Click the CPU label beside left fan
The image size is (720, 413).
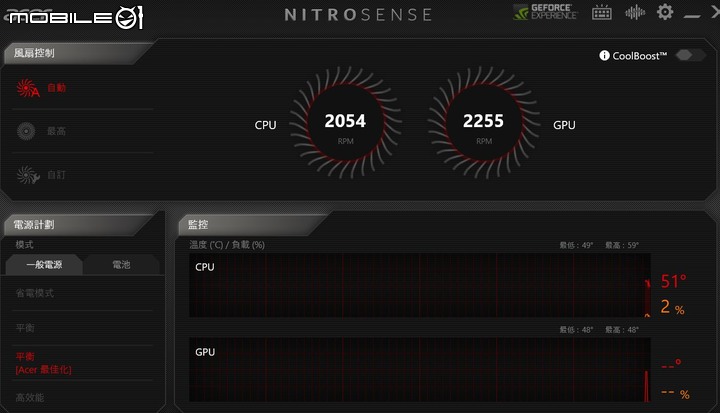pos(265,125)
